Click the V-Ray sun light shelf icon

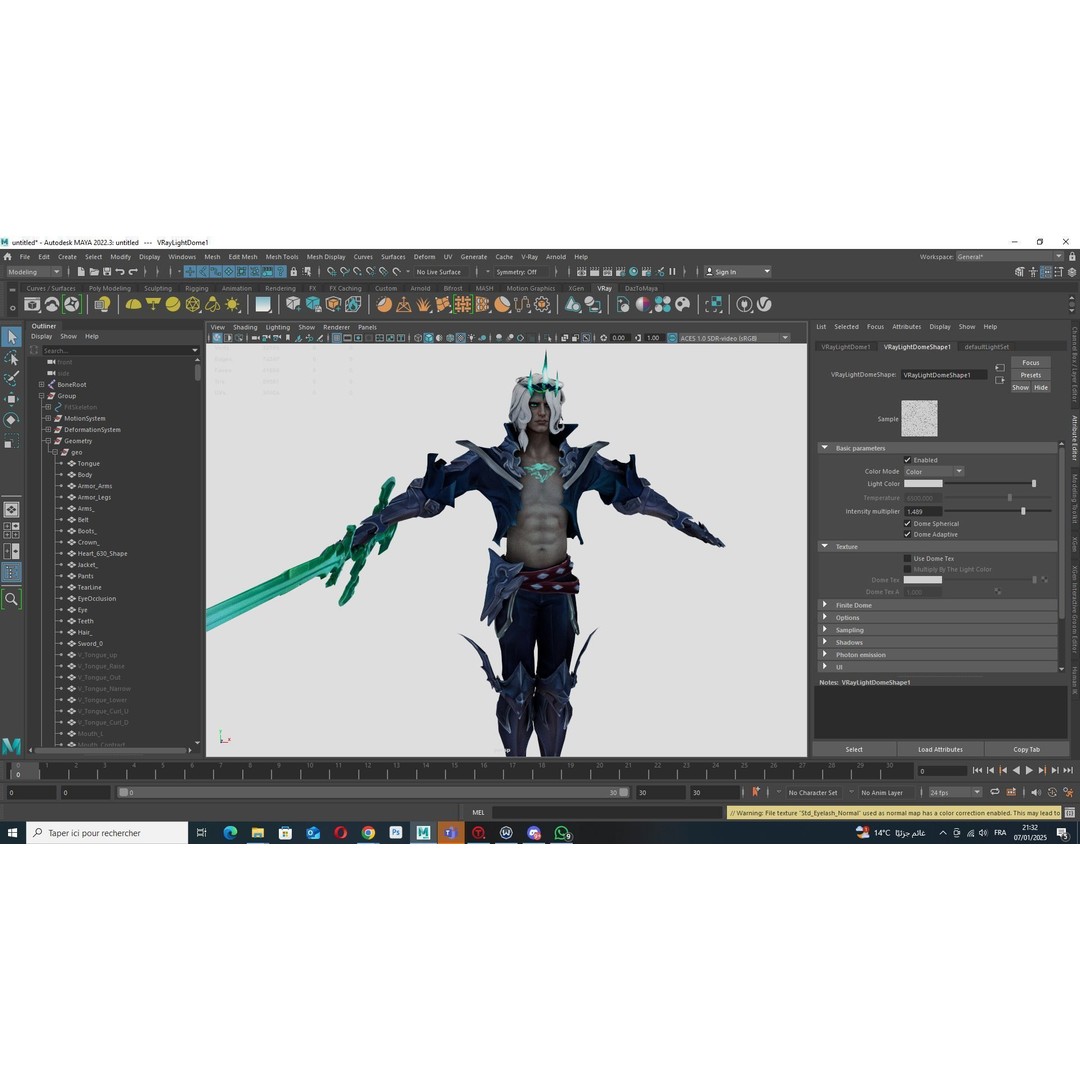pos(232,304)
